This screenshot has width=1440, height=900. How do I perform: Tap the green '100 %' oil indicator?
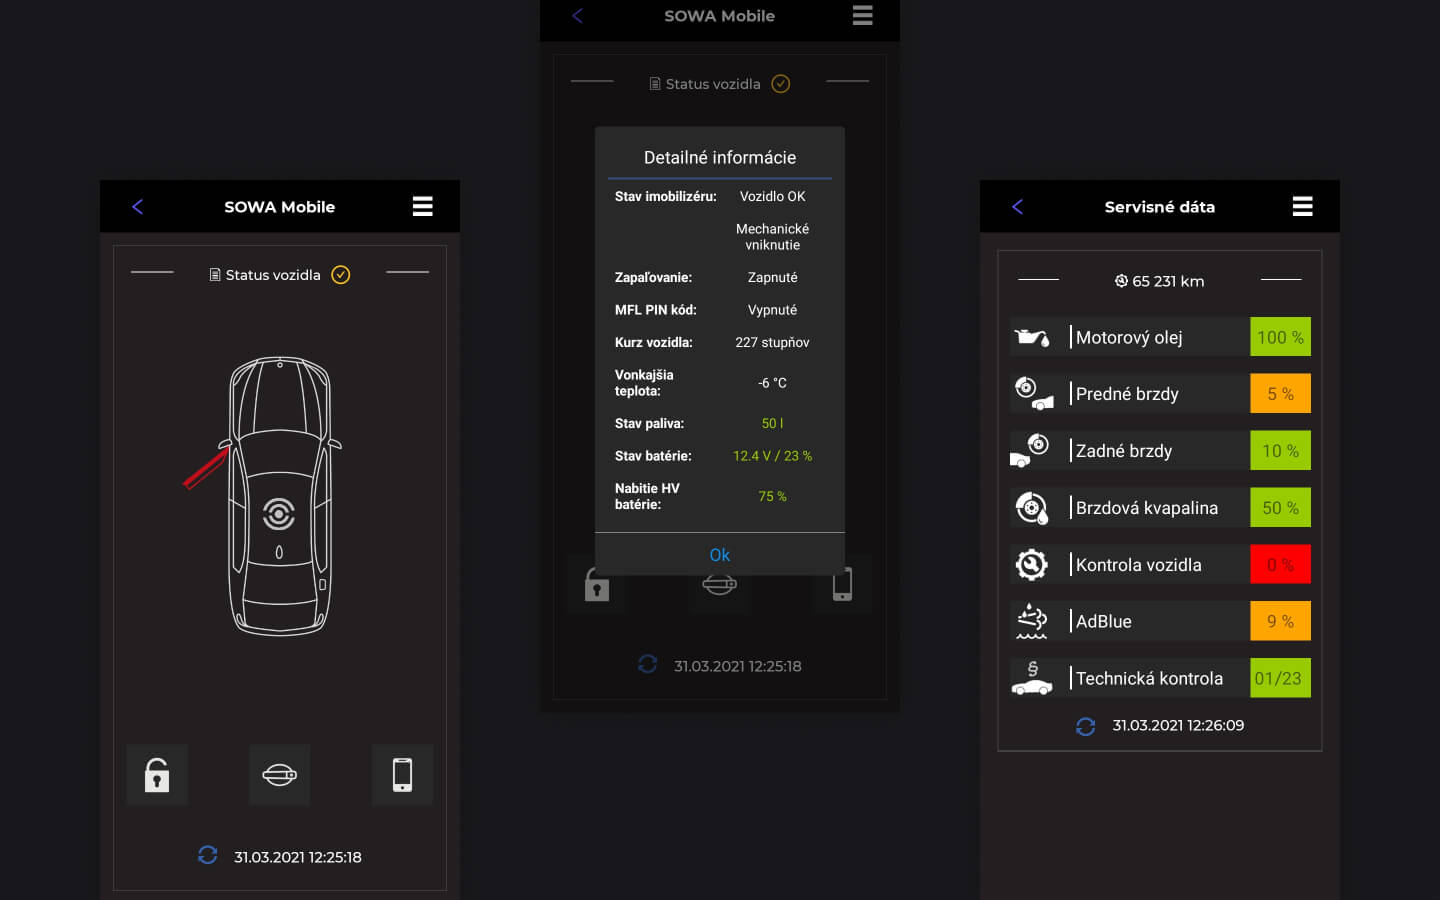point(1280,337)
